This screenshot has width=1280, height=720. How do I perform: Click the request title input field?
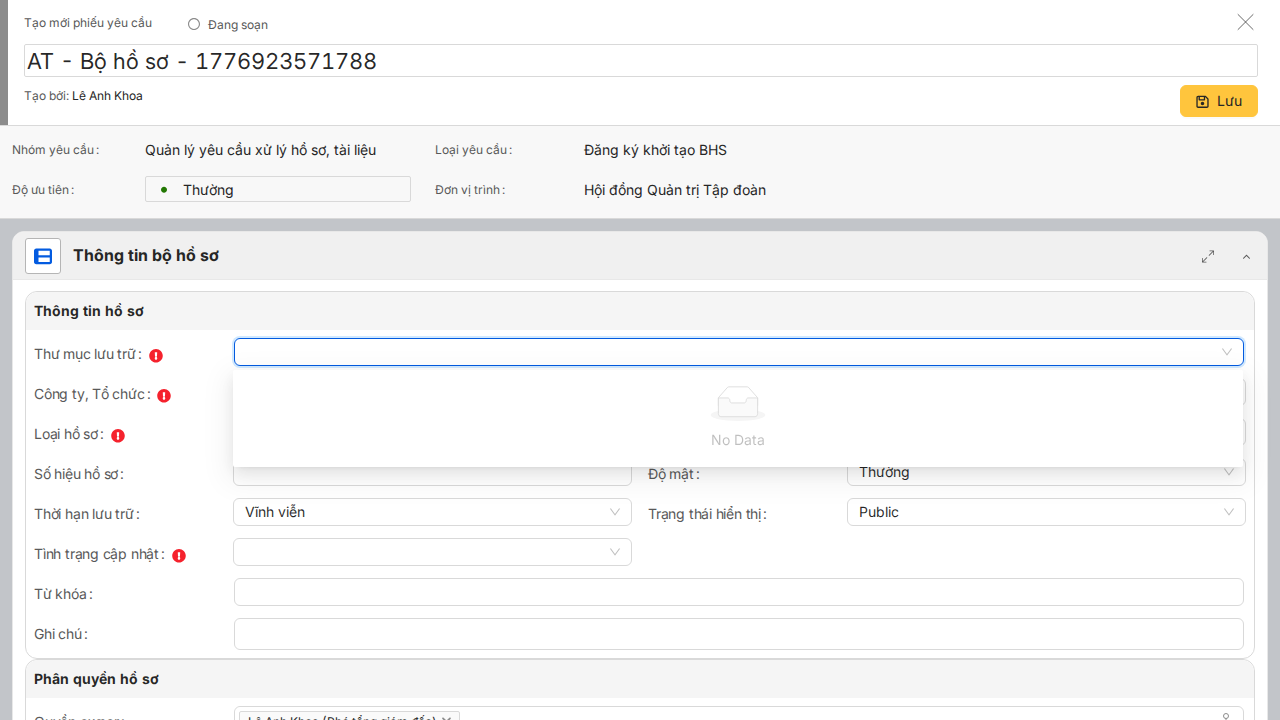[x=640, y=61]
